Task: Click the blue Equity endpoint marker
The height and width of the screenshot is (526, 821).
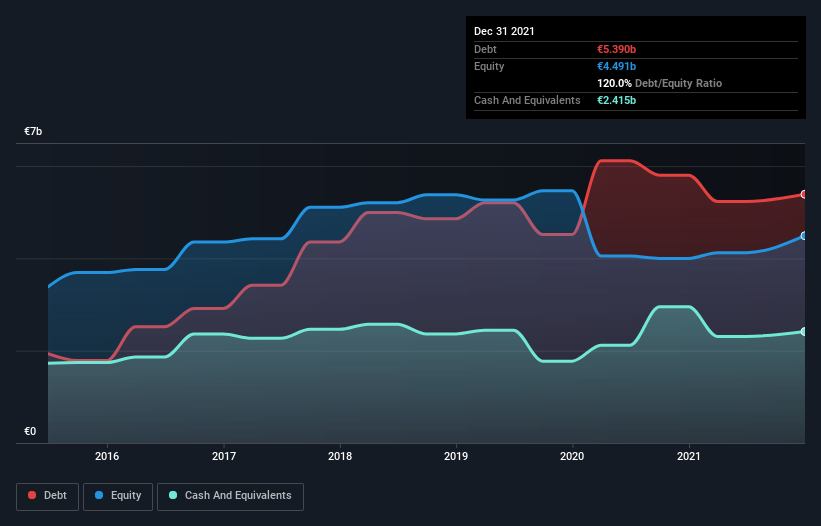Action: (804, 236)
